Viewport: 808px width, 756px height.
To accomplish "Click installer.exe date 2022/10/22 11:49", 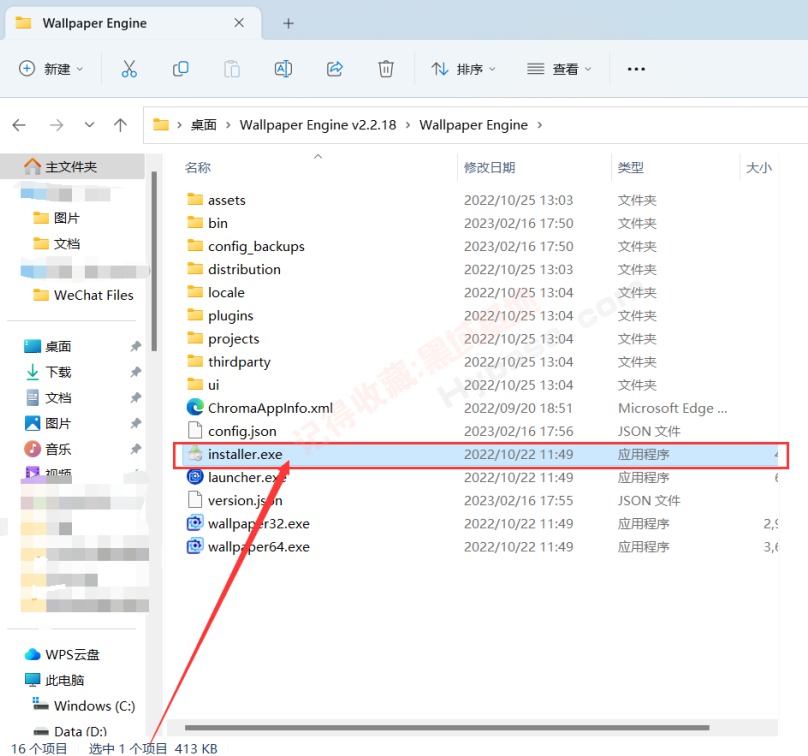I will pos(518,454).
